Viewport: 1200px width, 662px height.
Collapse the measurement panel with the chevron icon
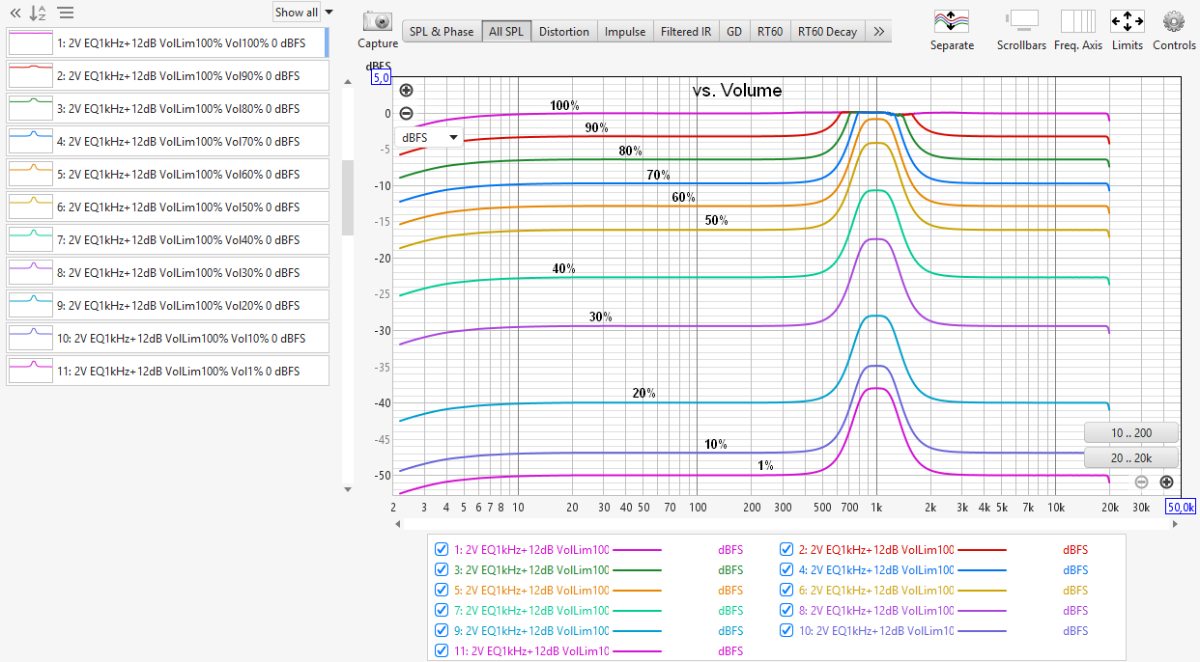pos(14,13)
